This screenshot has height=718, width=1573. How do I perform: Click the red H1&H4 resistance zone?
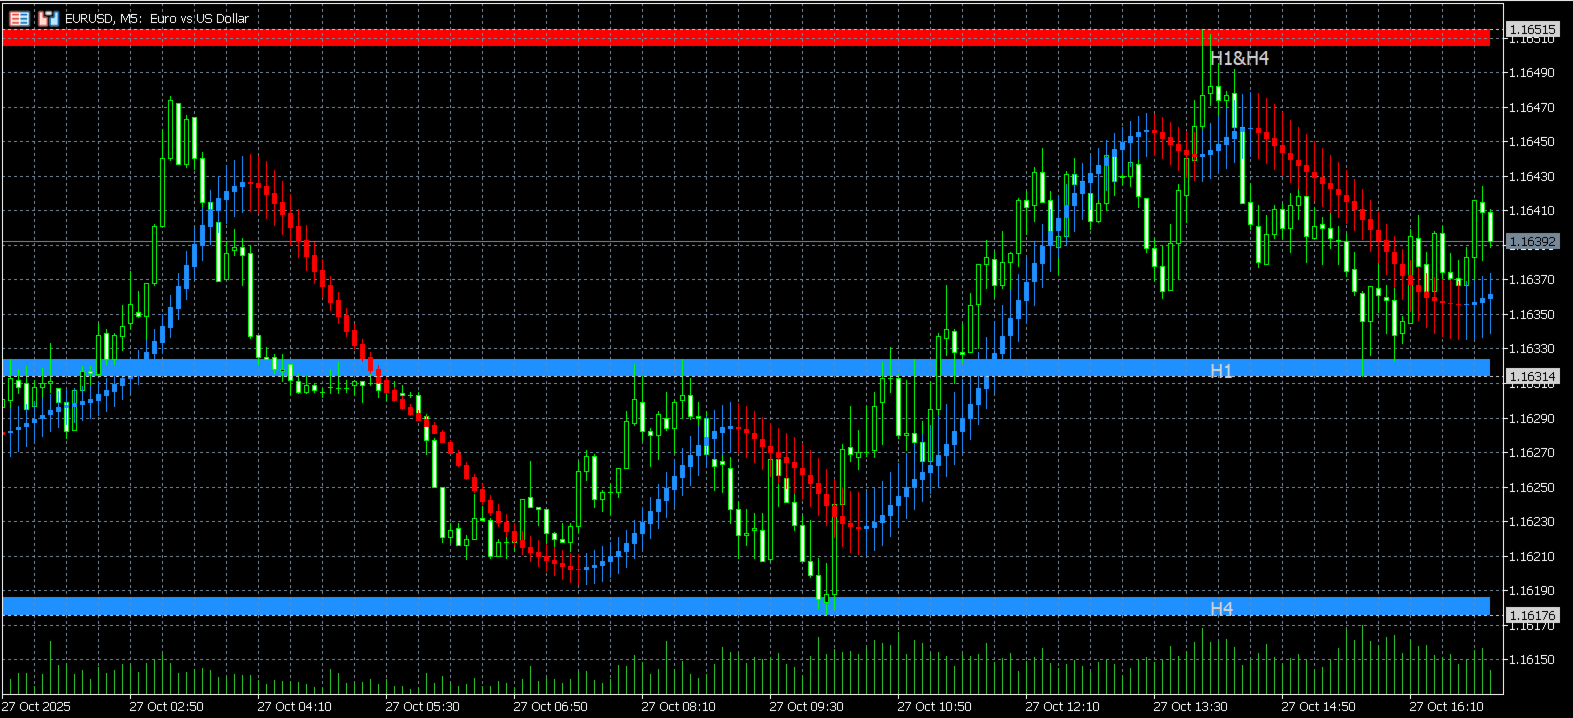click(746, 37)
